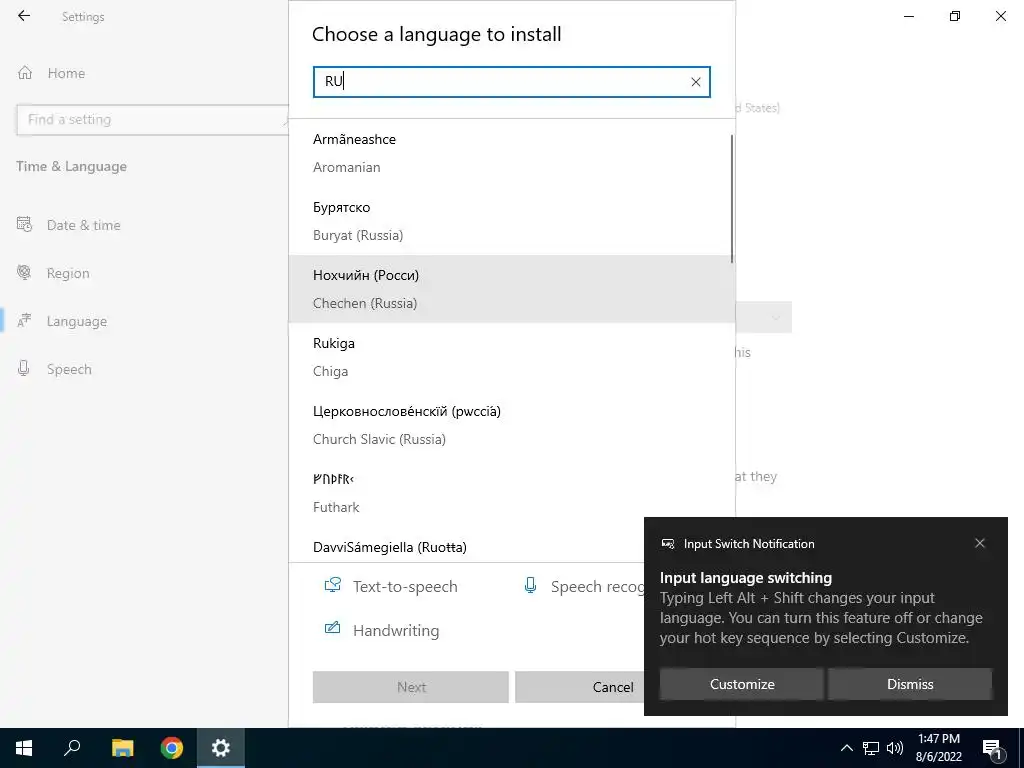This screenshot has height=768, width=1024.
Task: Select DavviSámegiella (Ruoŧŧa) entry
Action: tap(511, 546)
